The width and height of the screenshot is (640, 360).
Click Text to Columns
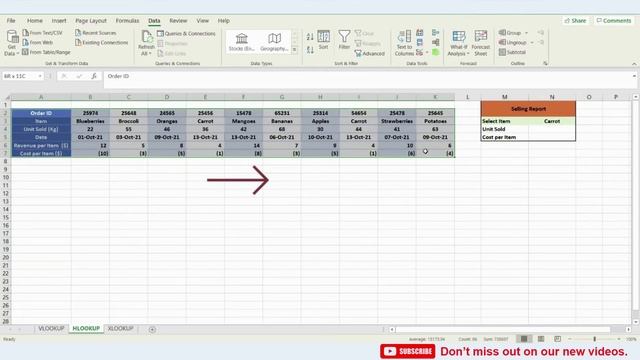404,43
